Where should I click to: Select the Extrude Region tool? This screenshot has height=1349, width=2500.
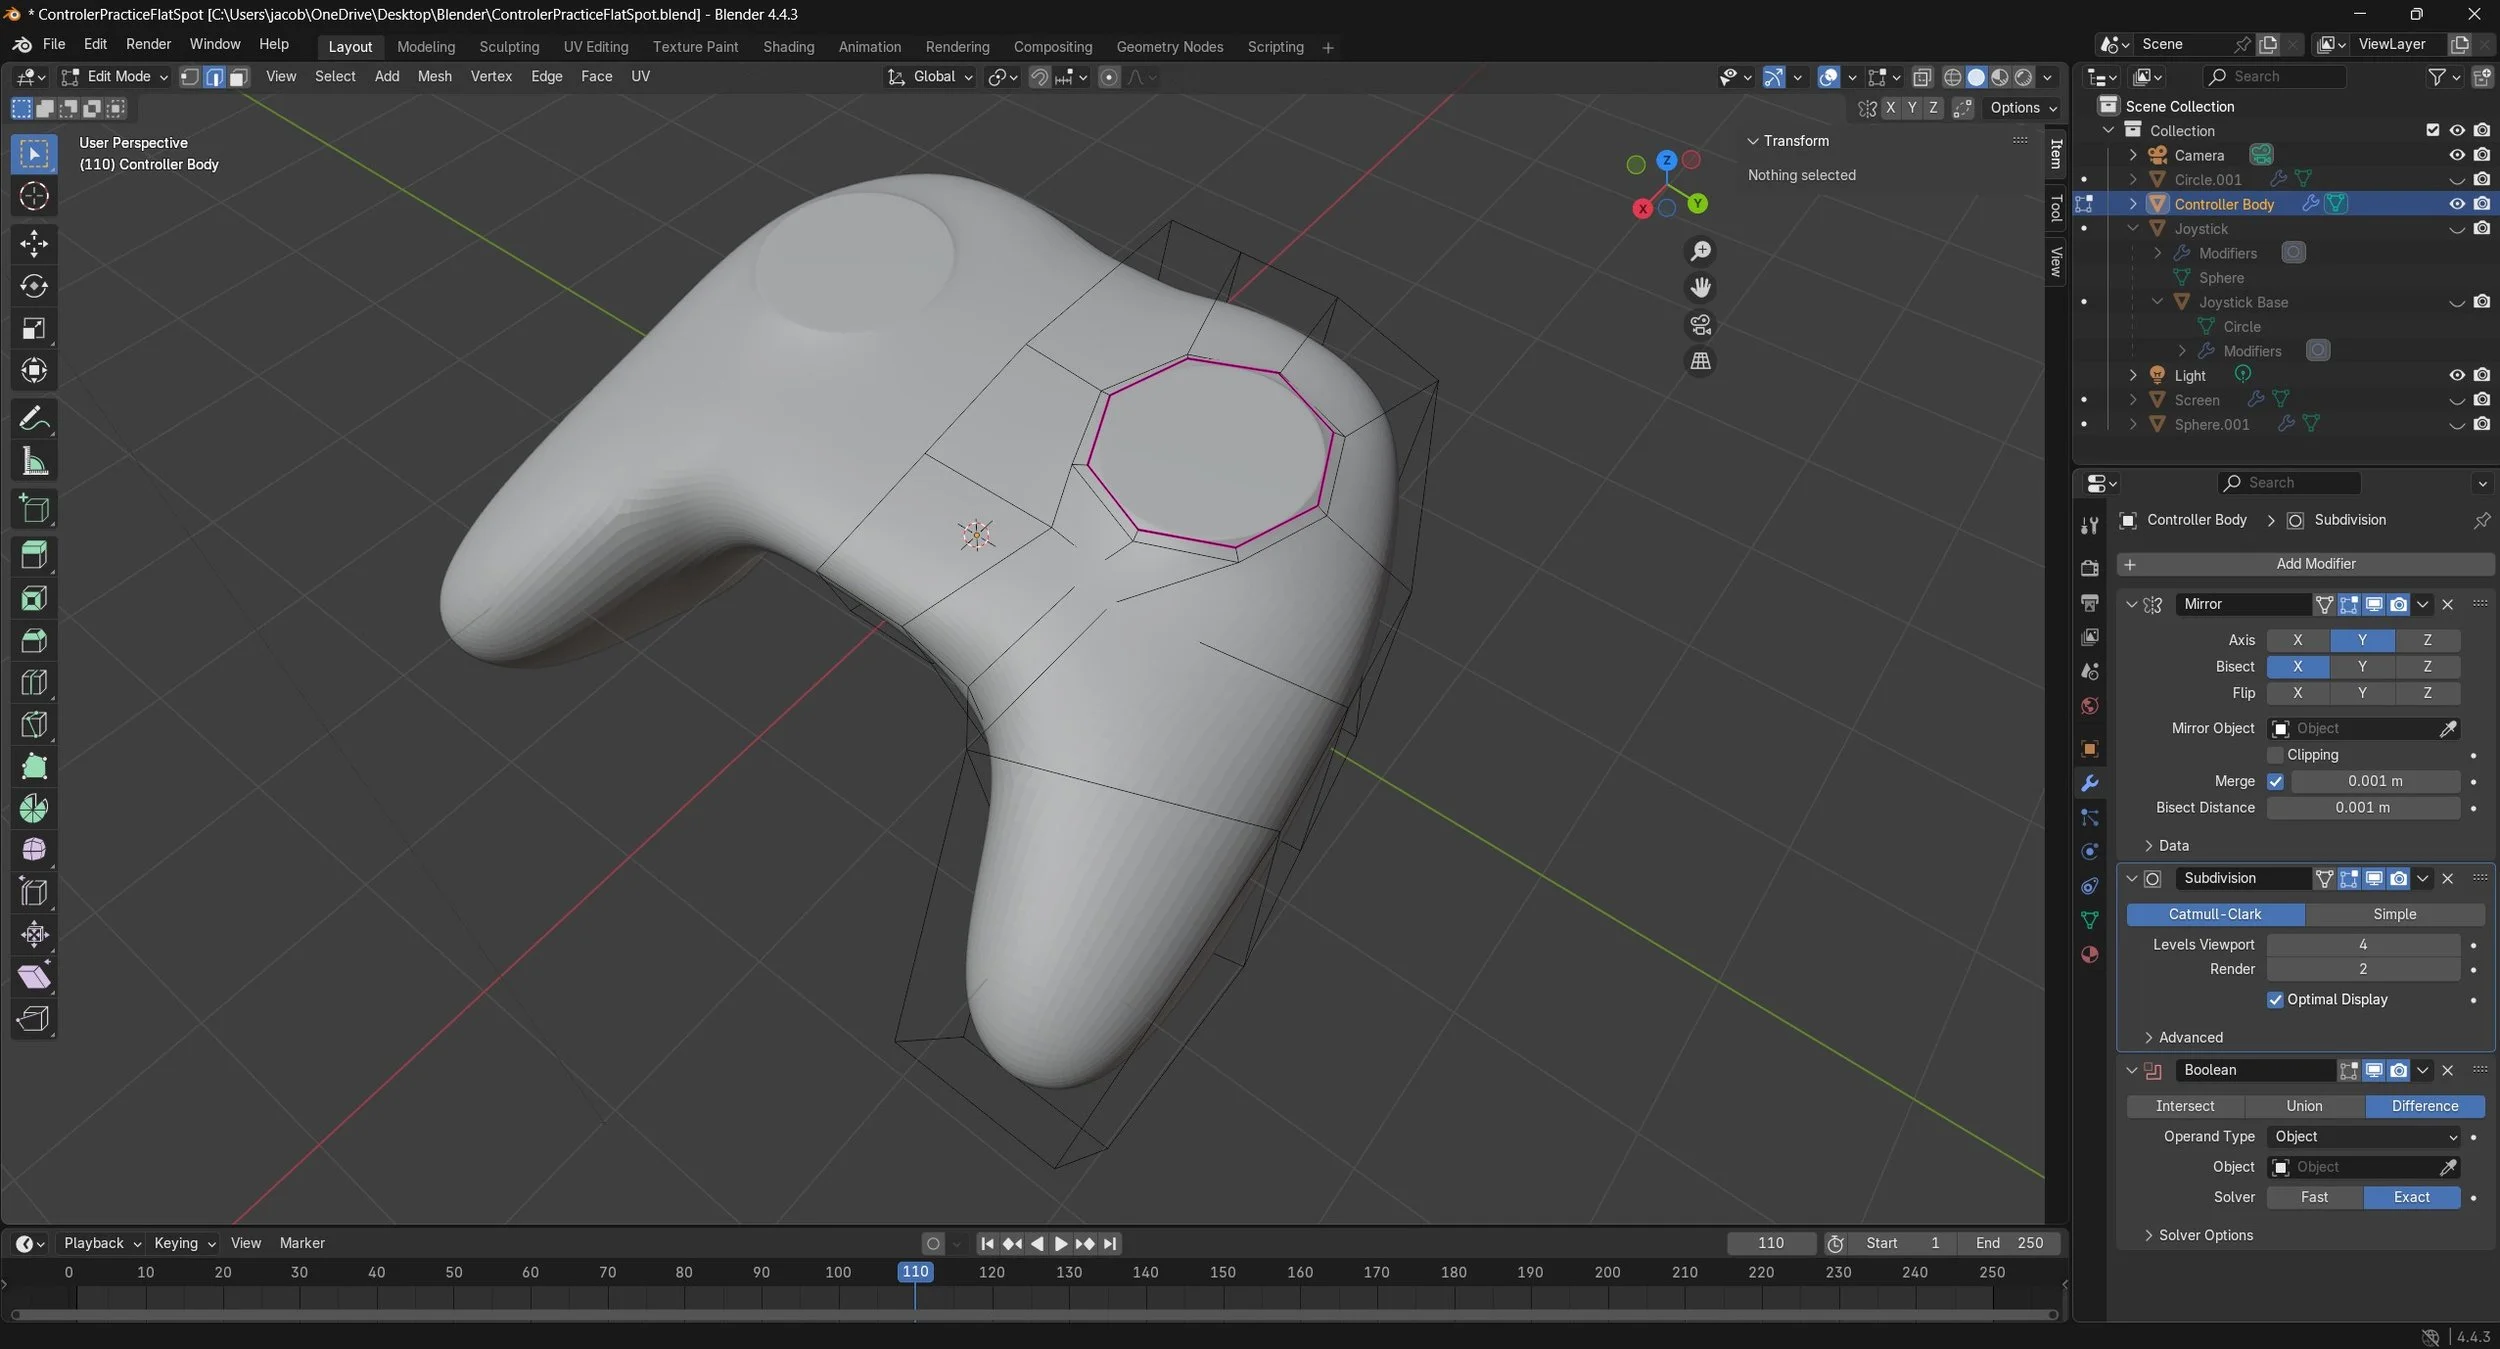tap(34, 555)
